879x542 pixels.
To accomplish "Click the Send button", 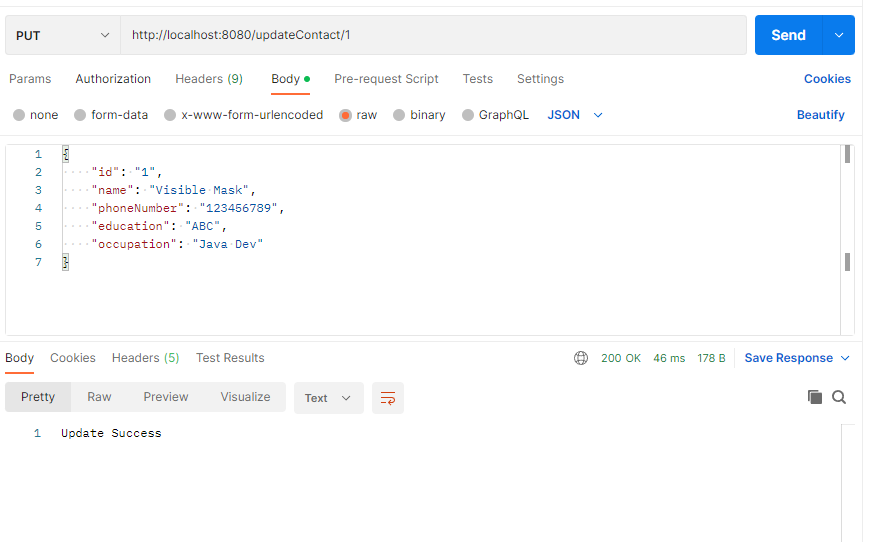I will (788, 35).
